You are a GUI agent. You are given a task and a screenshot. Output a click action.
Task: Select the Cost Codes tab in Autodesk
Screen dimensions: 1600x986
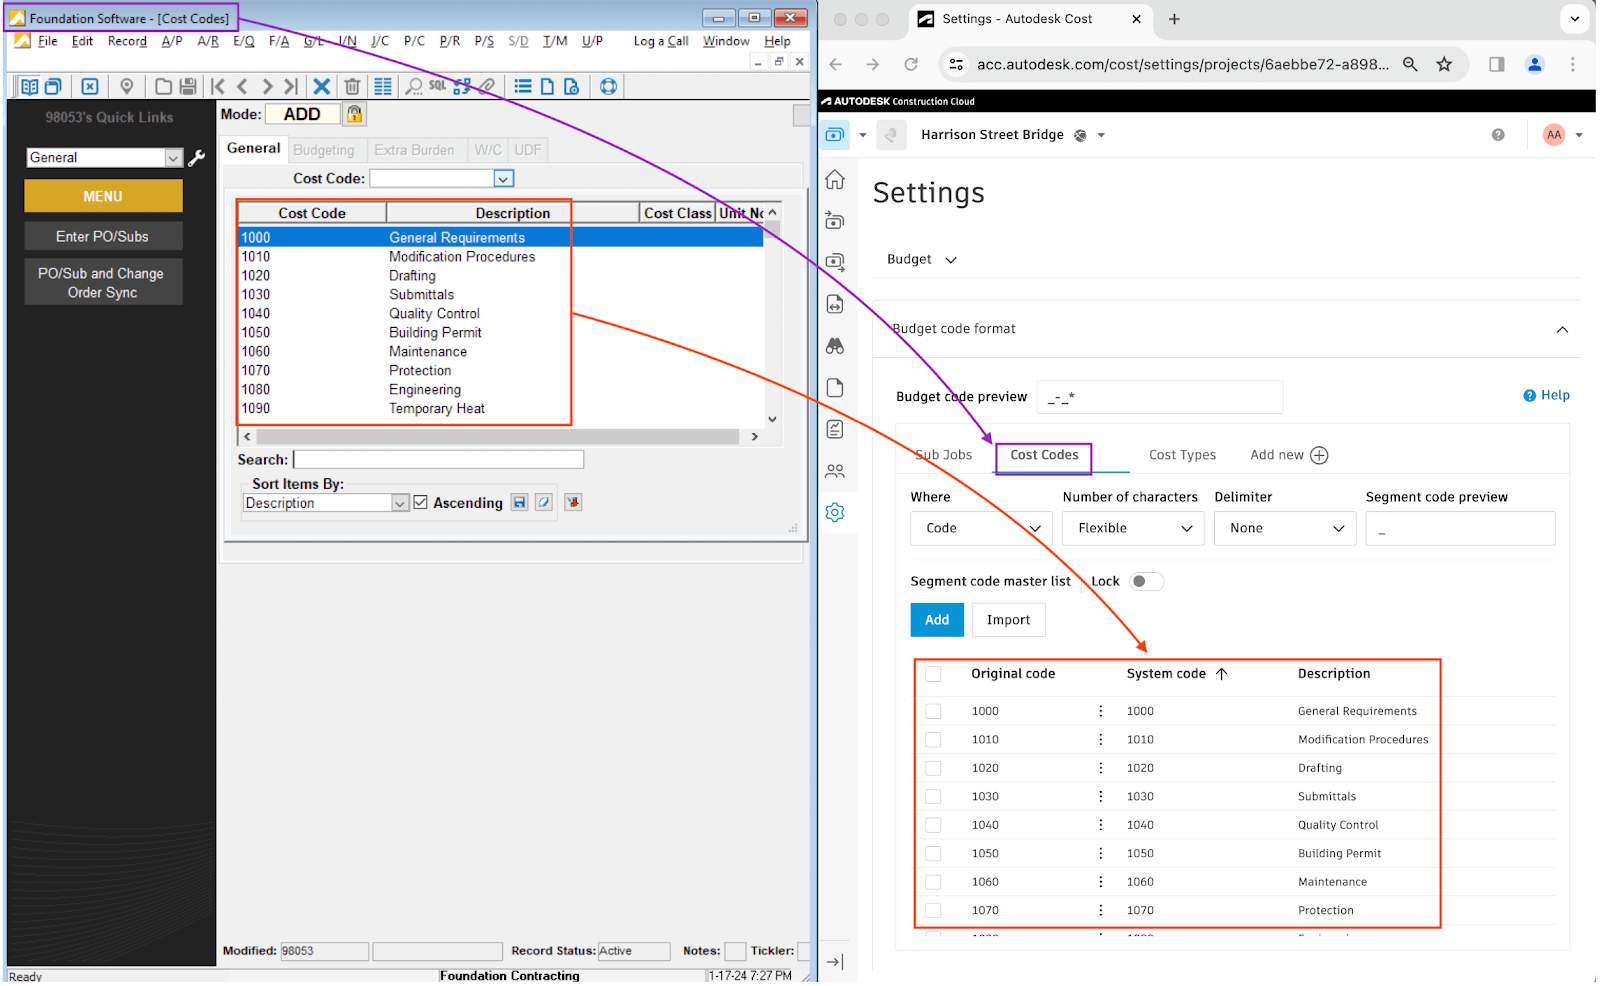click(x=1044, y=455)
